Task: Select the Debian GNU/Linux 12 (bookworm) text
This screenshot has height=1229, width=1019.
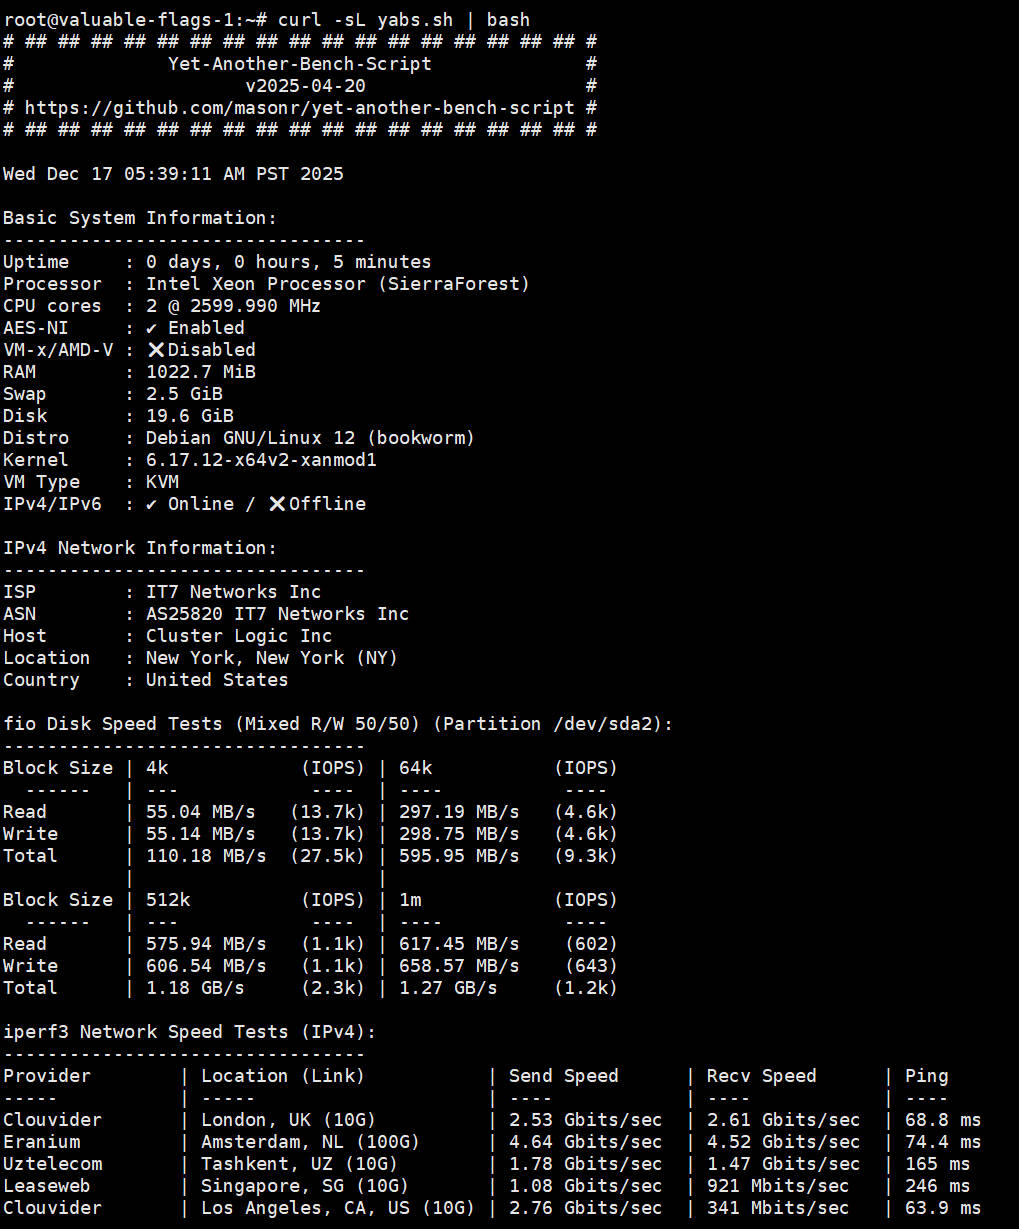Action: pyautogui.click(x=310, y=438)
